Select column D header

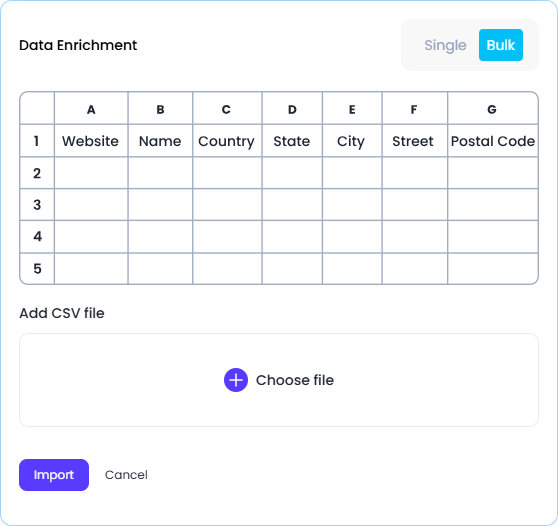tap(292, 109)
